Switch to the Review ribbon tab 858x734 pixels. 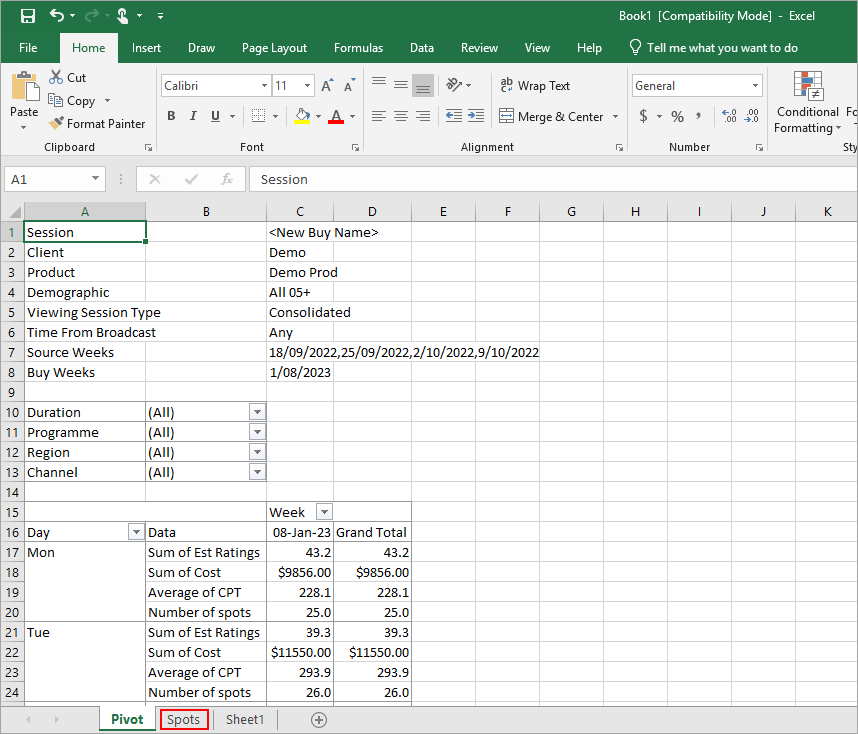(479, 48)
